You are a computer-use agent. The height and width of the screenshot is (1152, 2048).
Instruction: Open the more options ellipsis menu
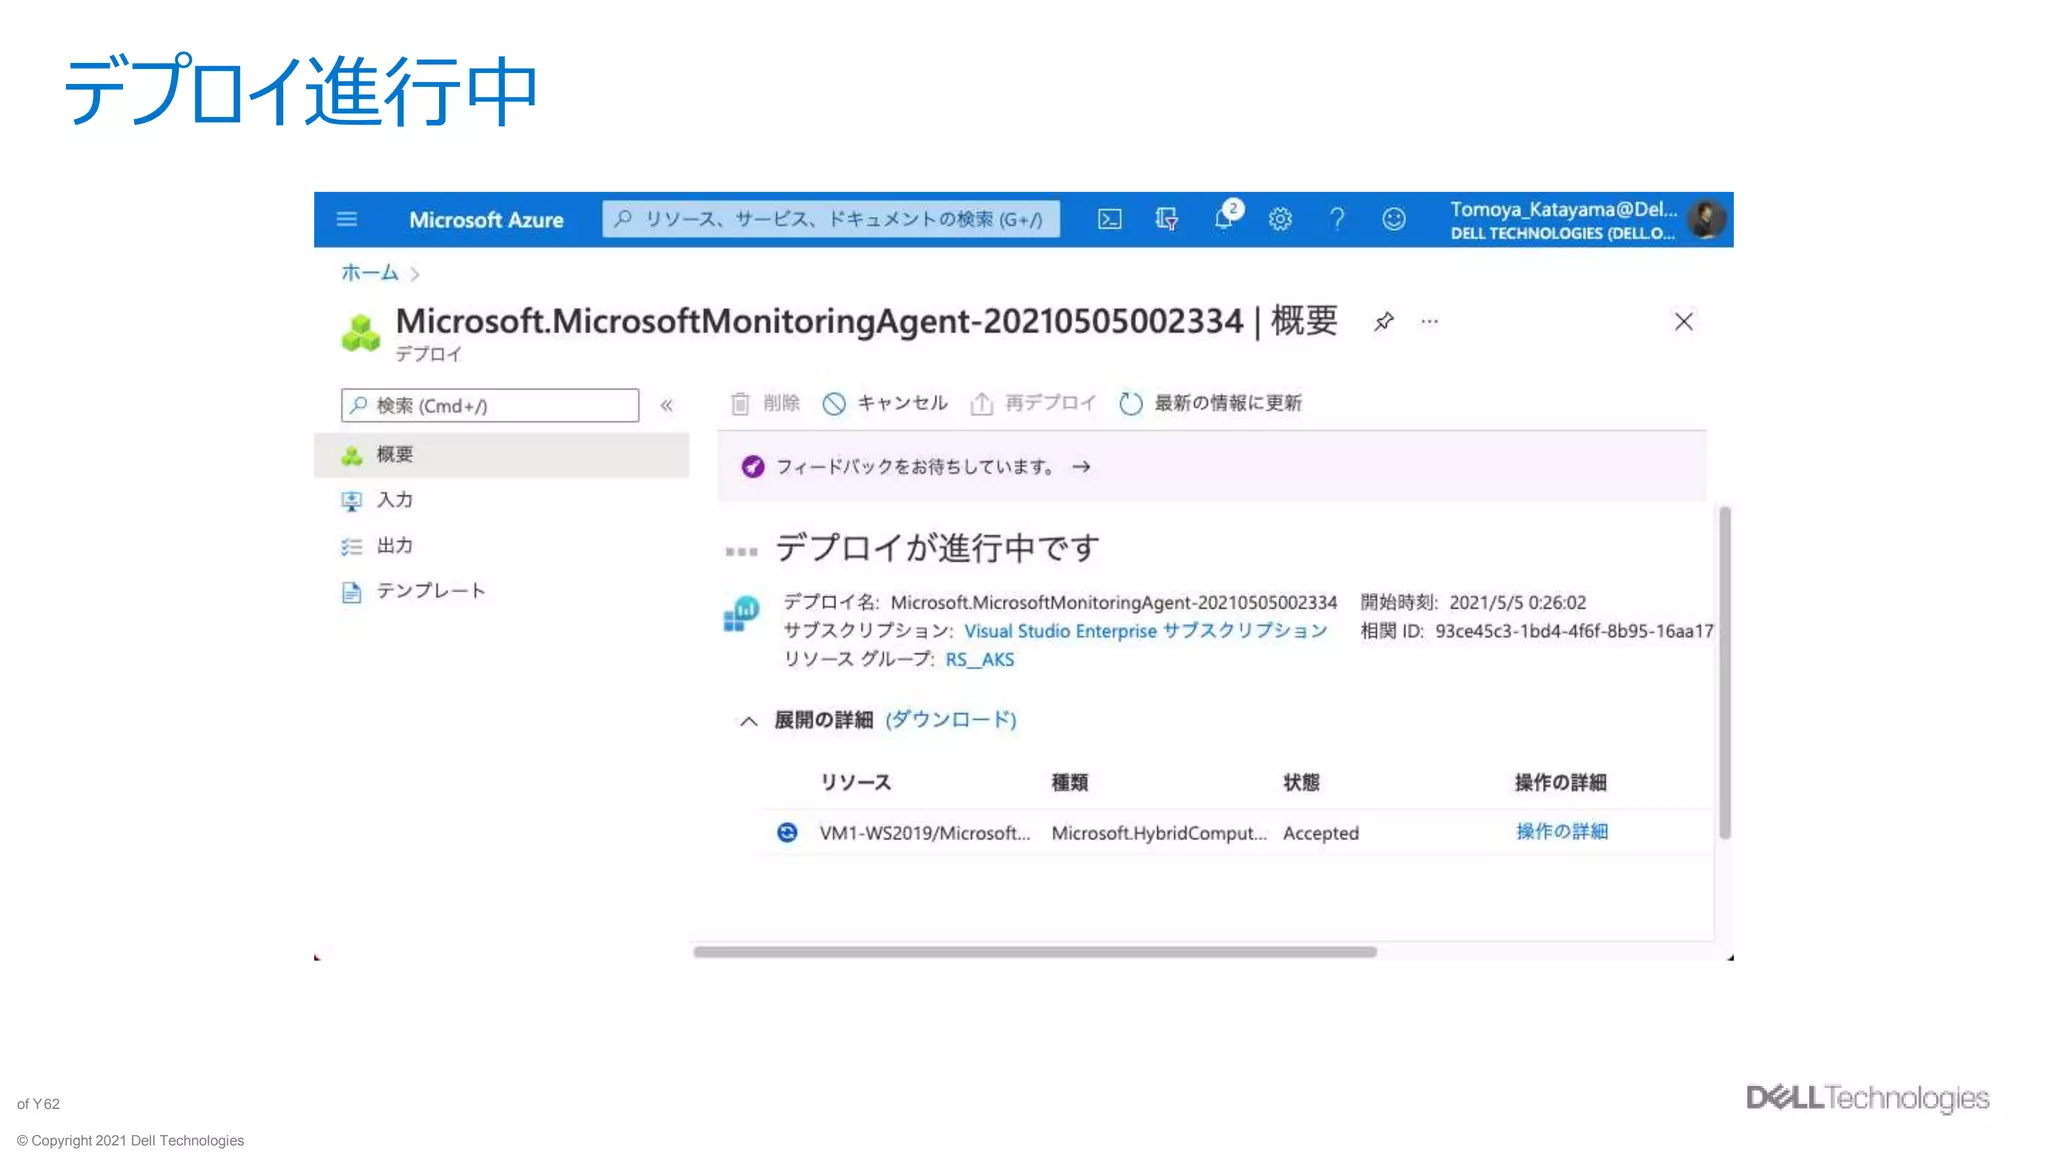1430,321
